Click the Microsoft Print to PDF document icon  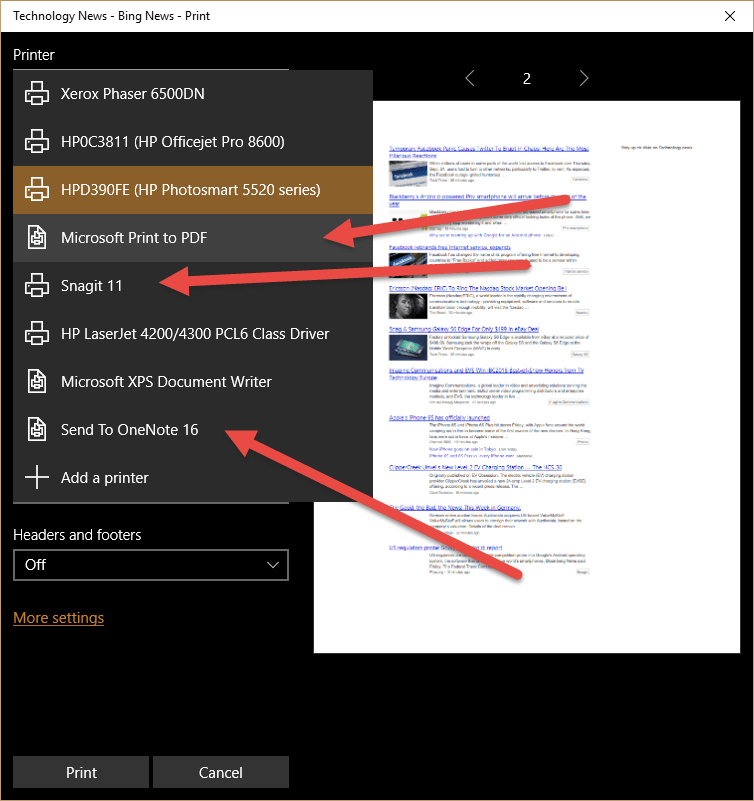pyautogui.click(x=37, y=238)
